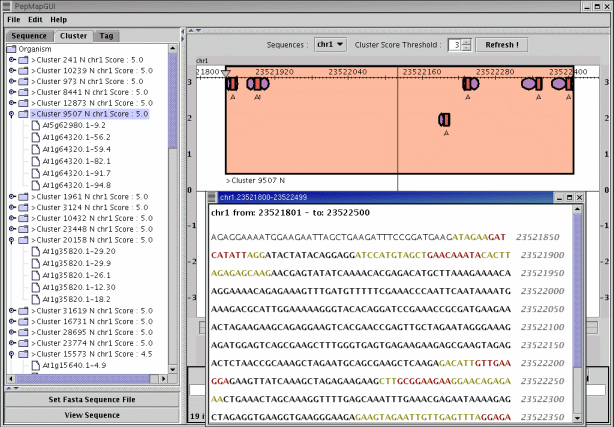Select the peptide tag marker at score 2
The image size is (614, 427).
(x=444, y=119)
